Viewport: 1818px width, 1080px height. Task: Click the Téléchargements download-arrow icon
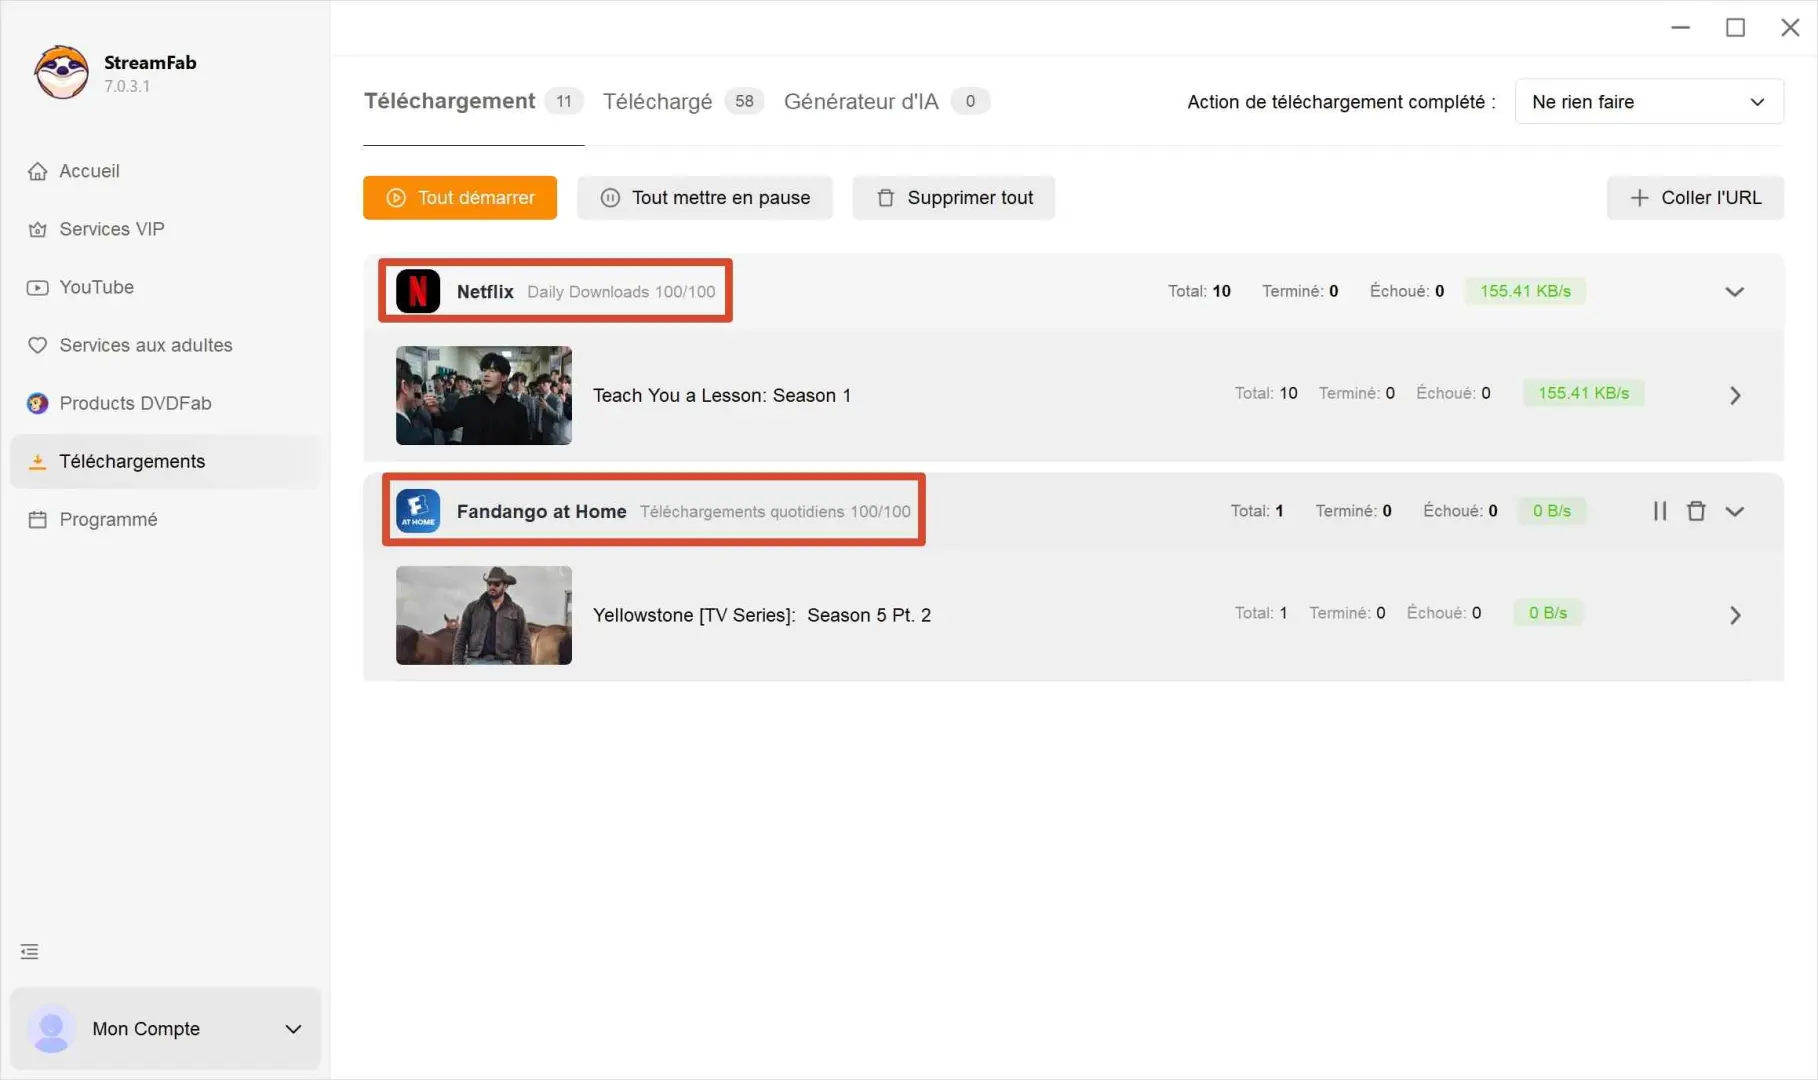pyautogui.click(x=38, y=461)
